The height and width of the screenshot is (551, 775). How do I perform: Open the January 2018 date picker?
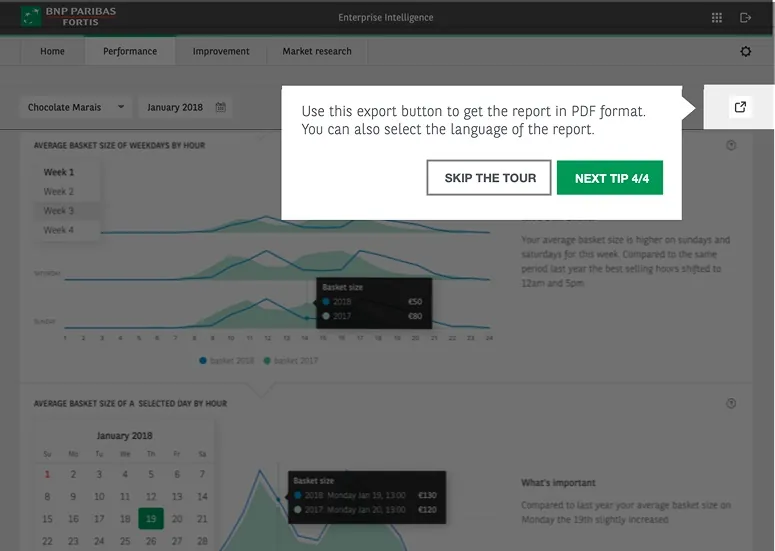pyautogui.click(x=185, y=107)
